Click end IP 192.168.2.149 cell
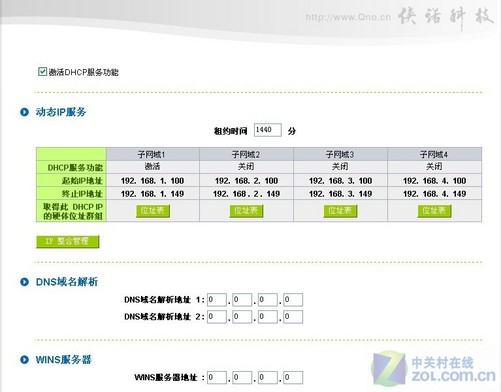 click(246, 194)
